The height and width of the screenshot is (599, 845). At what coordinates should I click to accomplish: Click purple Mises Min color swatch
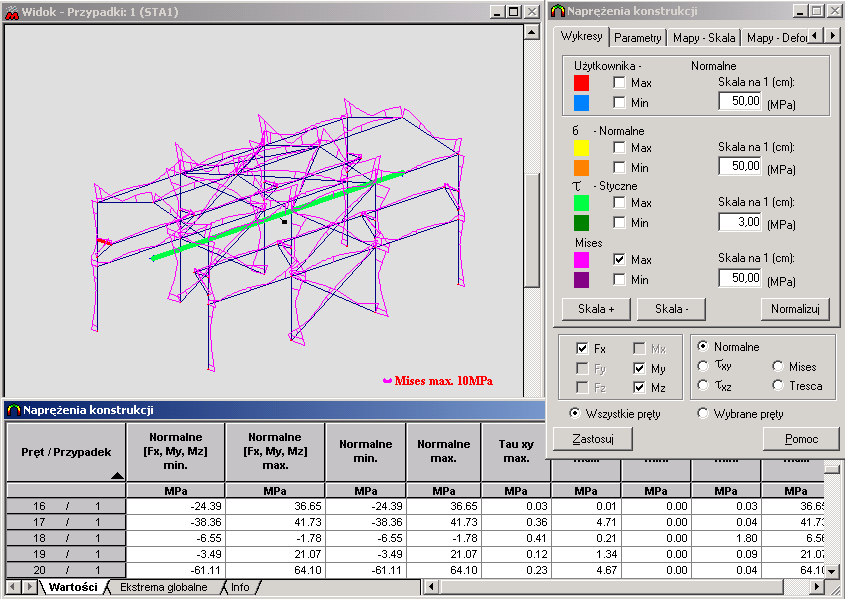pos(581,280)
